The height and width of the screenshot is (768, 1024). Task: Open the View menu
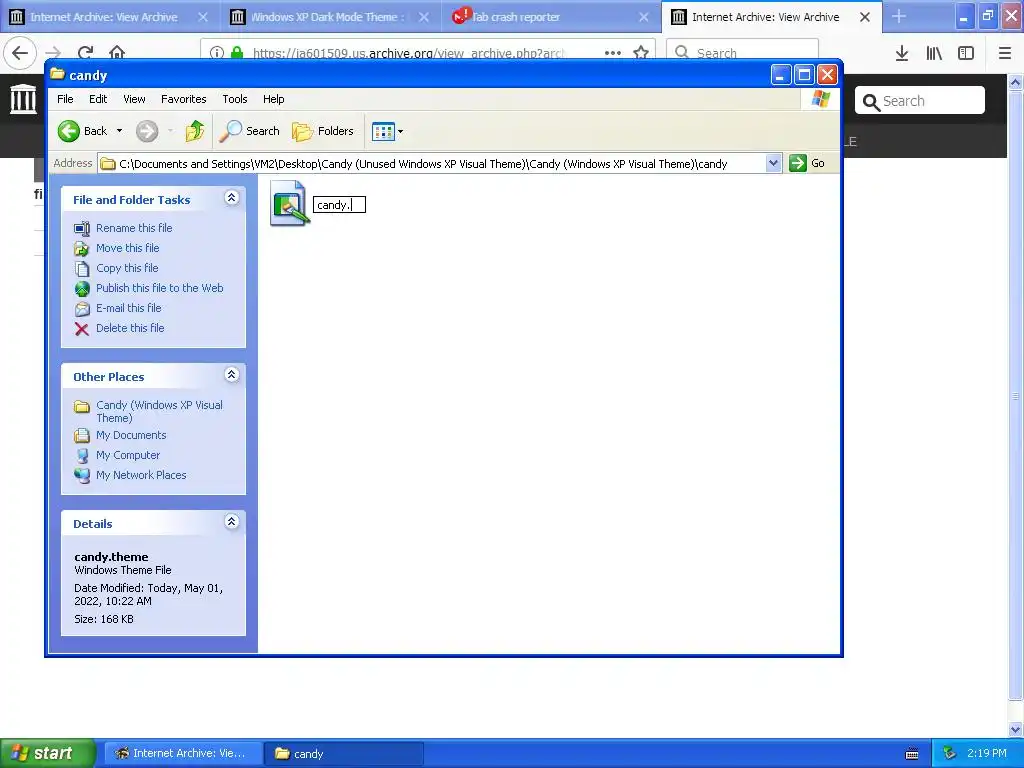[135, 99]
